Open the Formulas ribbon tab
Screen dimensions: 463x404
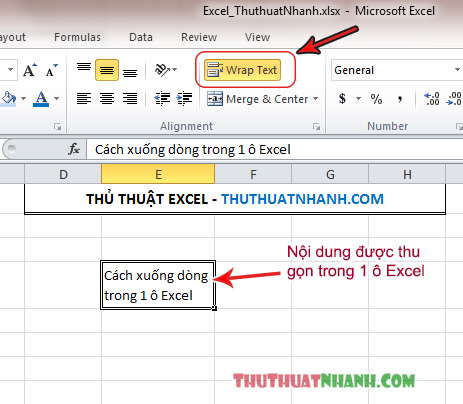click(77, 37)
